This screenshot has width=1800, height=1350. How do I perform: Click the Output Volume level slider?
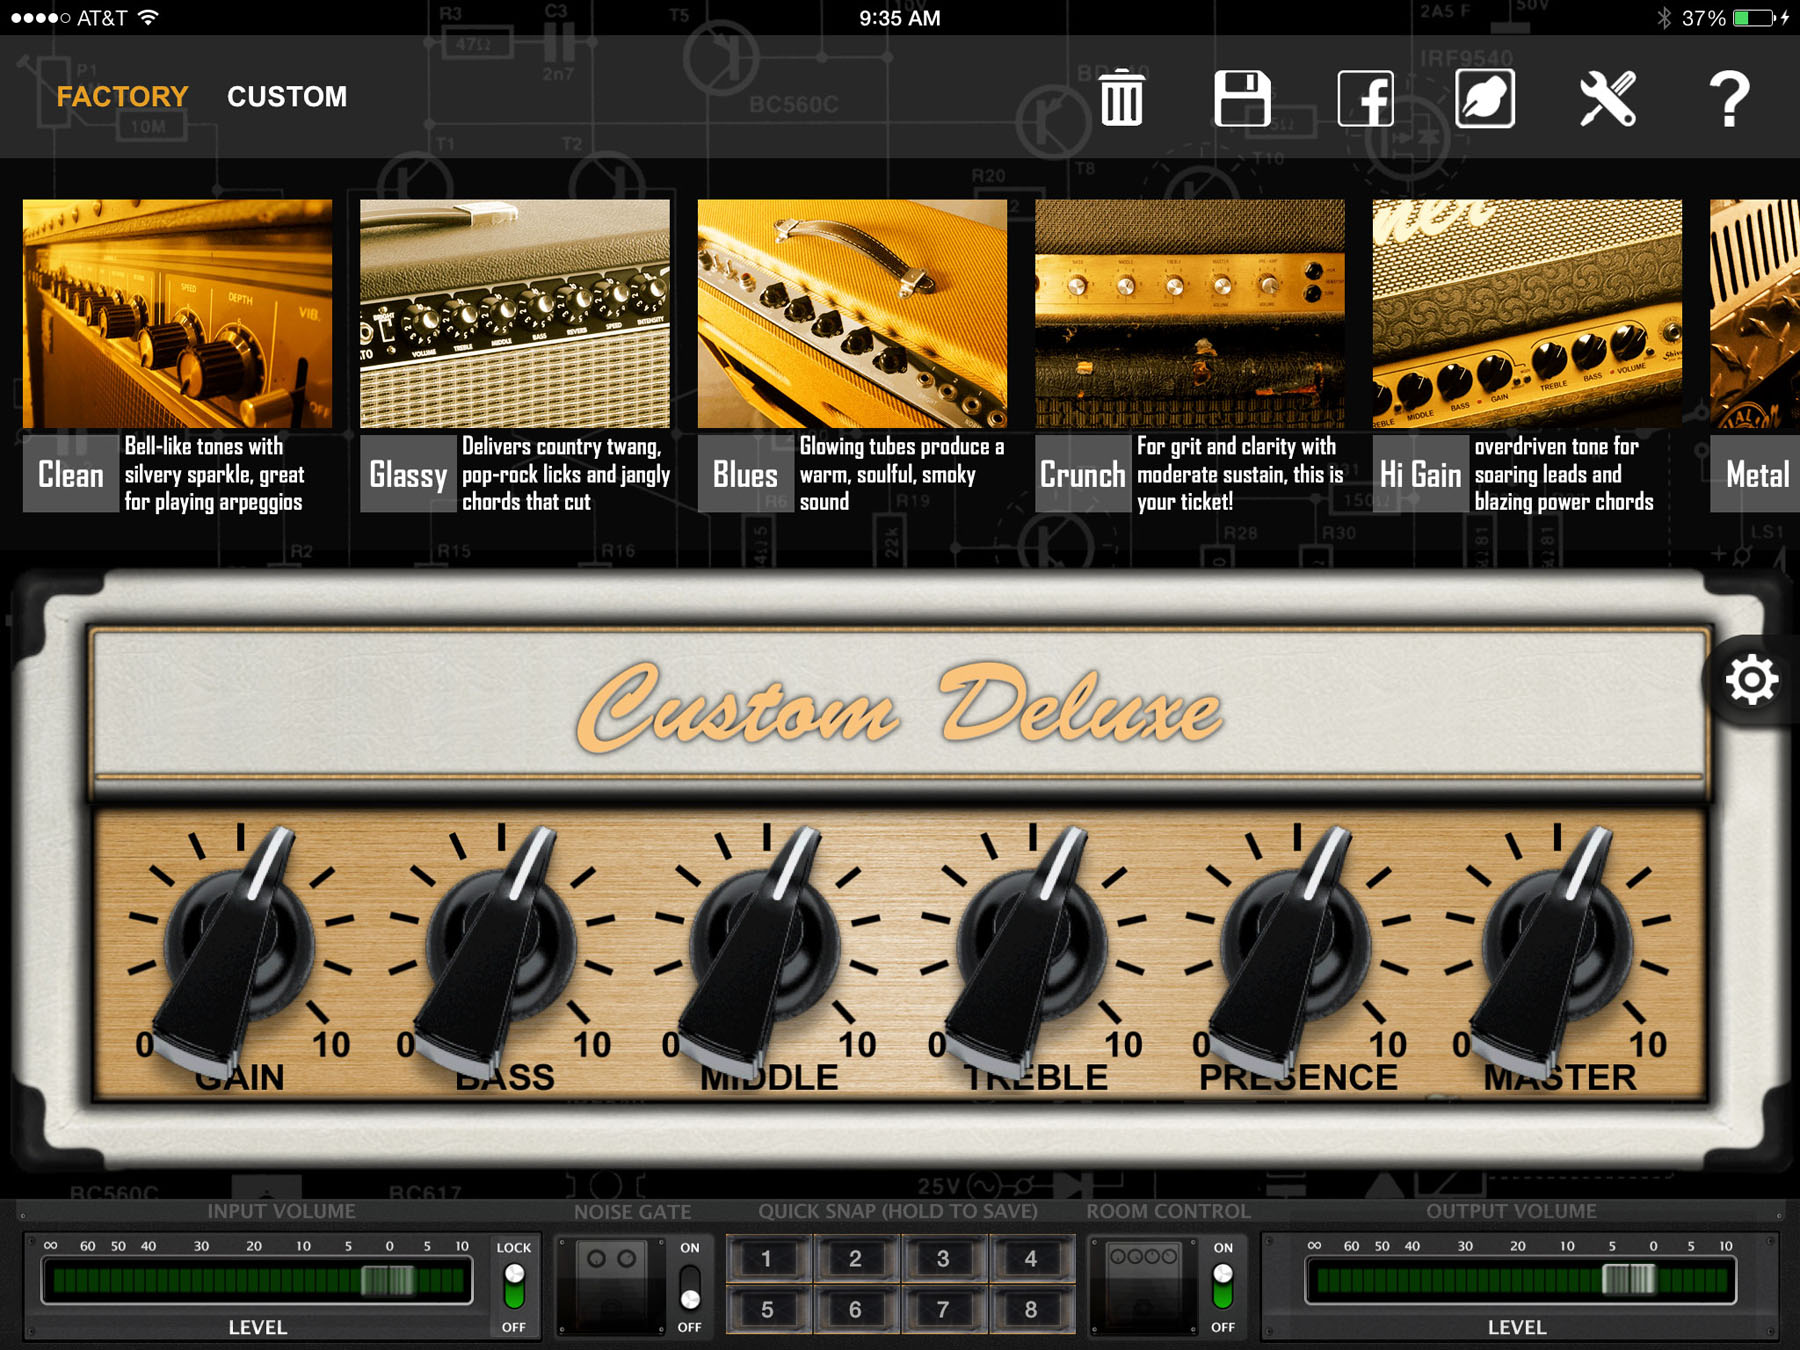(1520, 1281)
